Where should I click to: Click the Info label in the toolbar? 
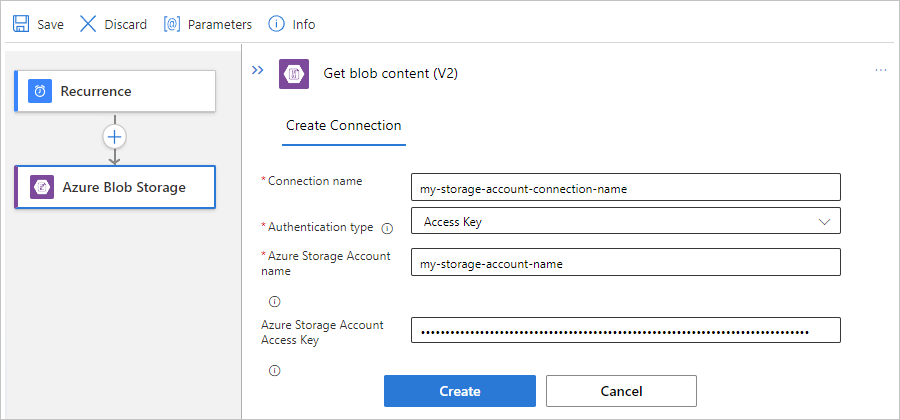click(304, 25)
